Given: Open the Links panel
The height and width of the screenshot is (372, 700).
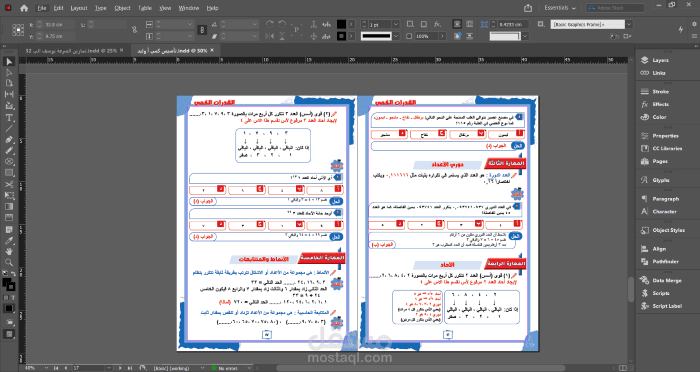Looking at the screenshot, I should pyautogui.click(x=658, y=73).
